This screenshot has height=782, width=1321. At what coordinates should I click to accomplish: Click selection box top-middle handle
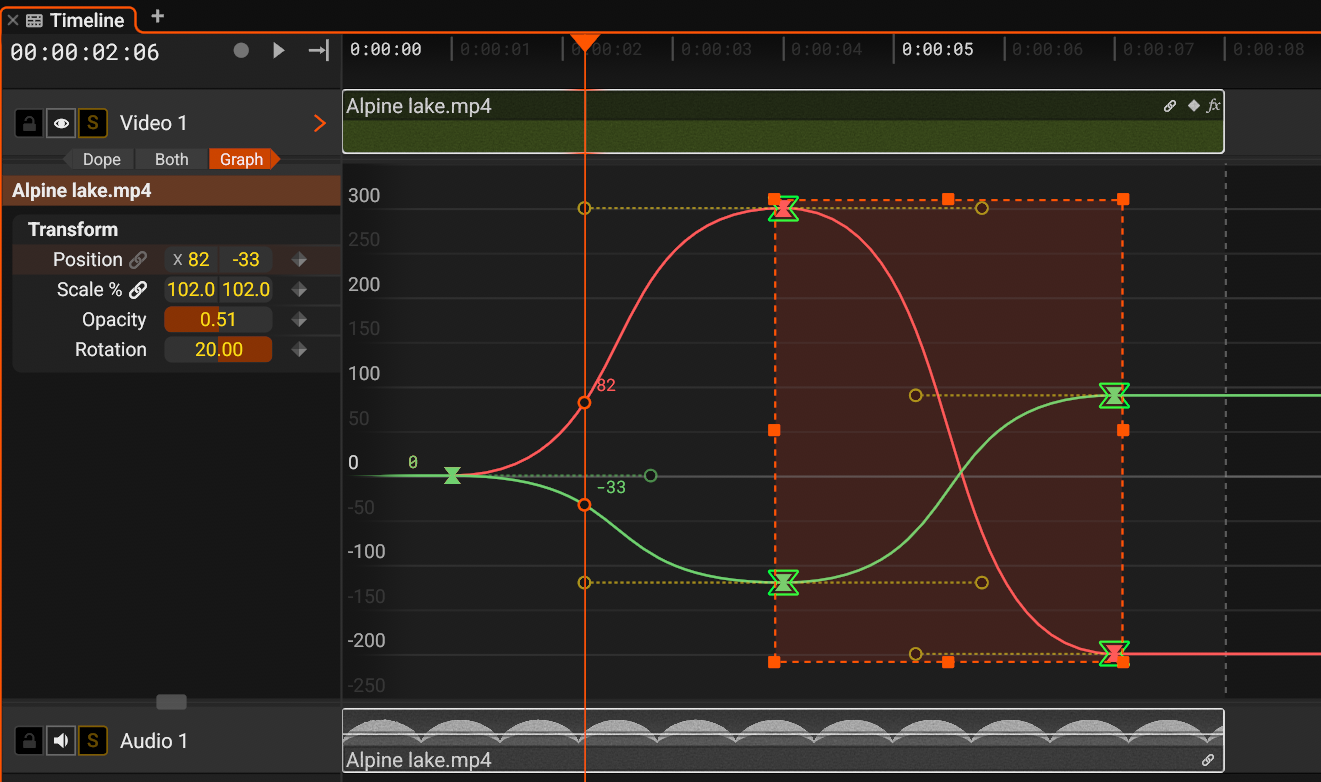click(948, 199)
